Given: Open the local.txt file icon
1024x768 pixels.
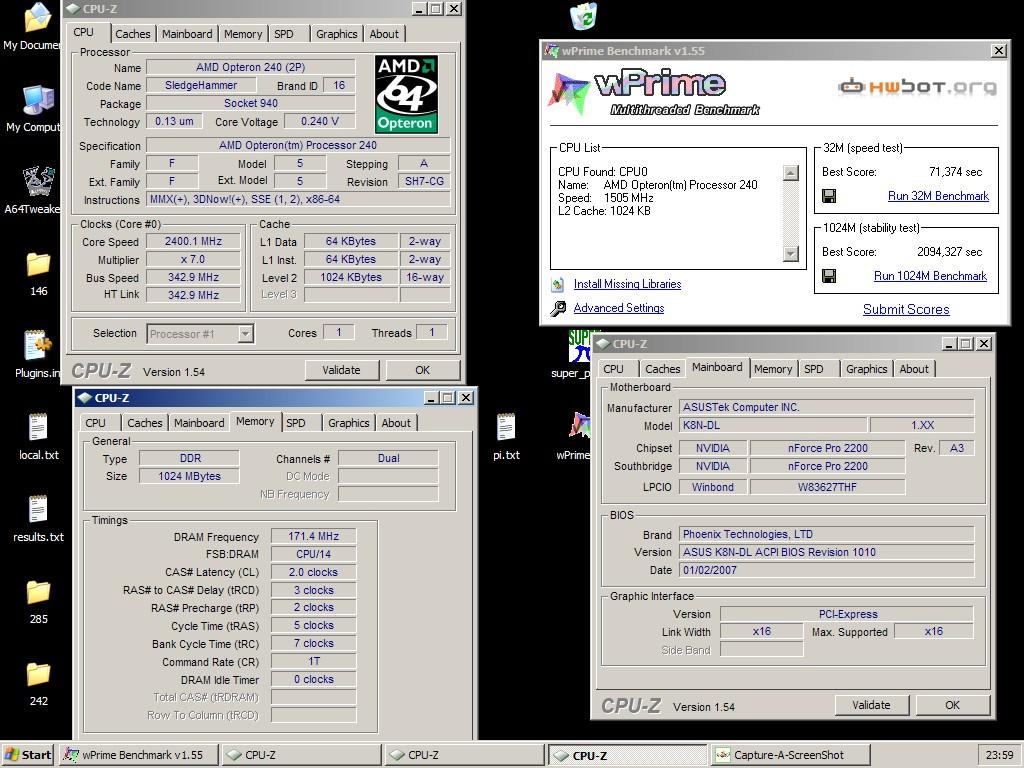Looking at the screenshot, I should [38, 428].
